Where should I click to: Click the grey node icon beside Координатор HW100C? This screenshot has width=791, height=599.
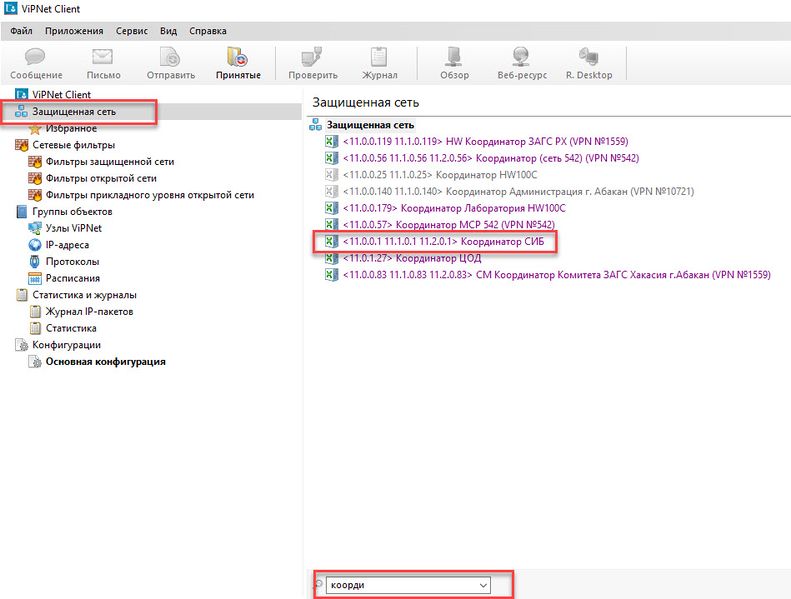331,175
